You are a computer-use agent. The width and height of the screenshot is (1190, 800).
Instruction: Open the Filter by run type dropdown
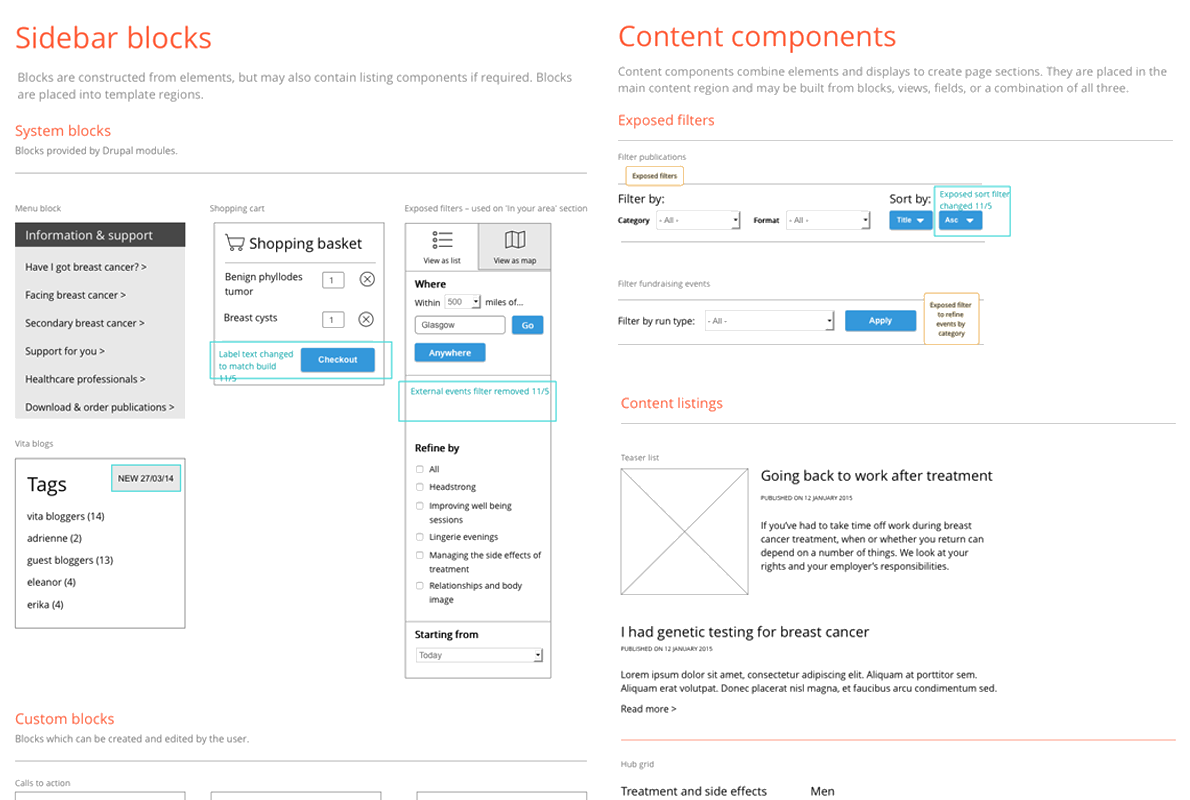[769, 321]
